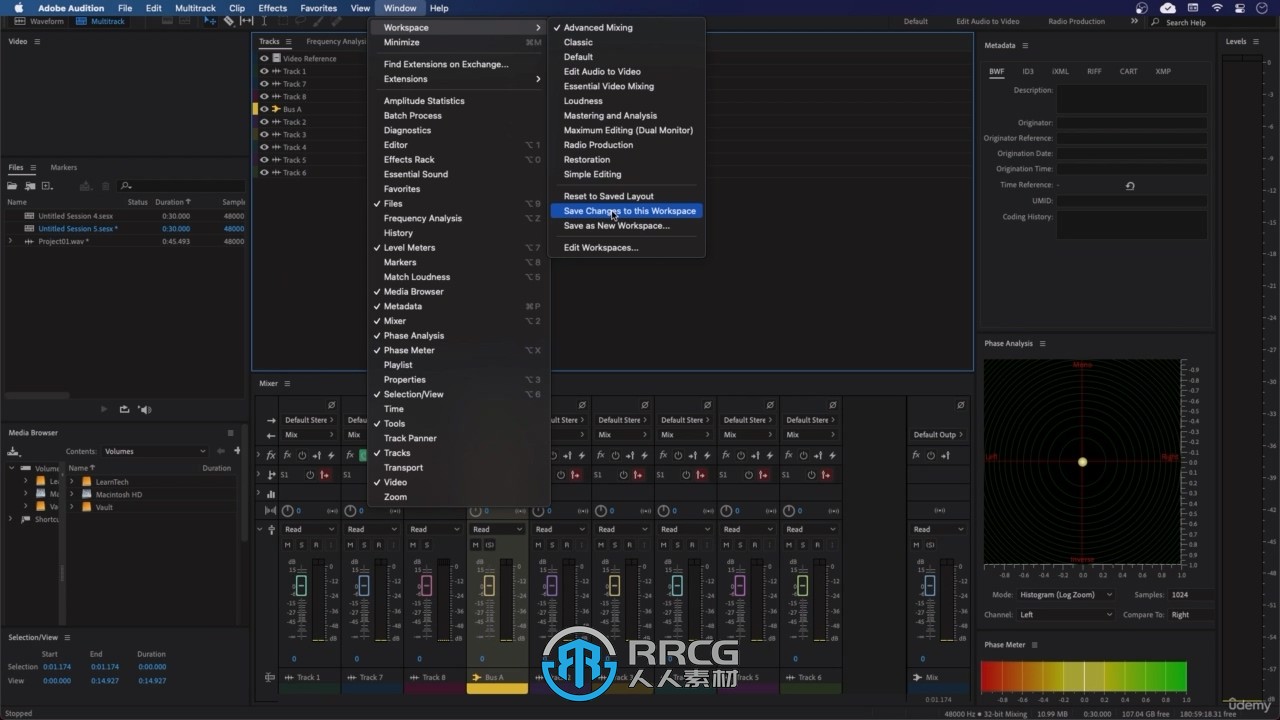Click the auto-play speaker icon under Files panel
The image size is (1280, 720).
coord(145,409)
